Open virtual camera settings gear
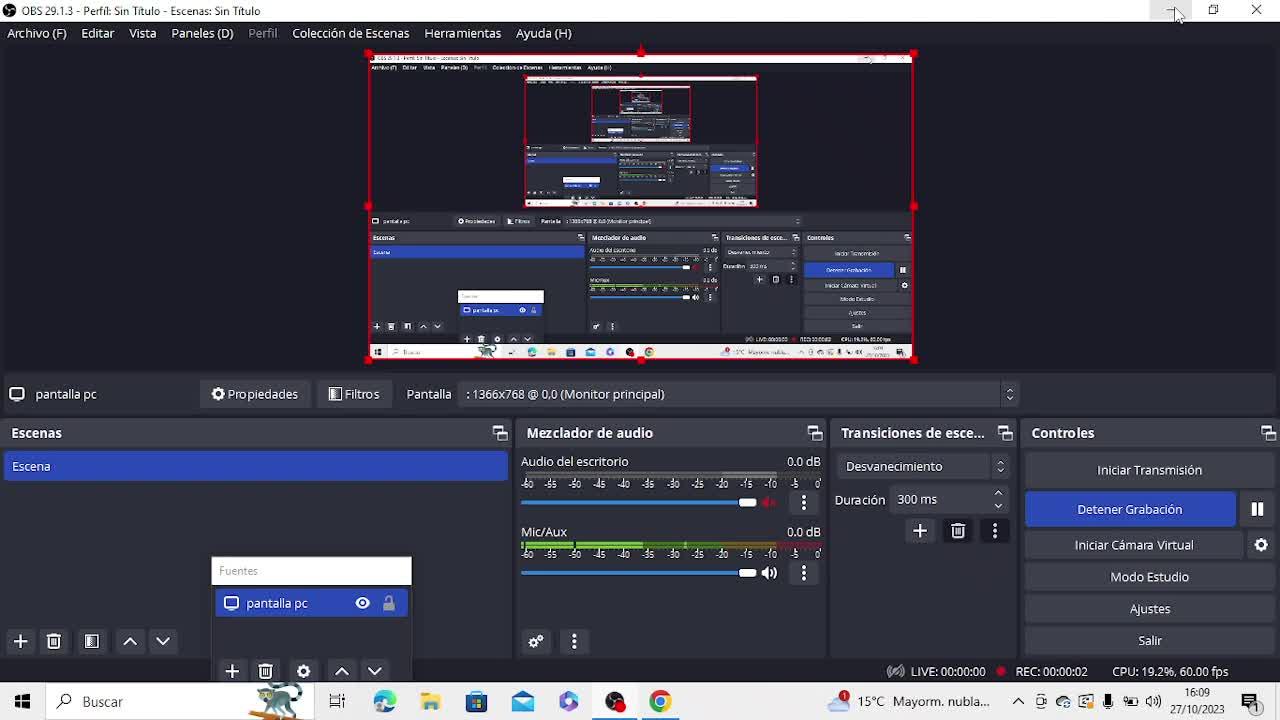This screenshot has width=1280, height=720. (x=1261, y=545)
